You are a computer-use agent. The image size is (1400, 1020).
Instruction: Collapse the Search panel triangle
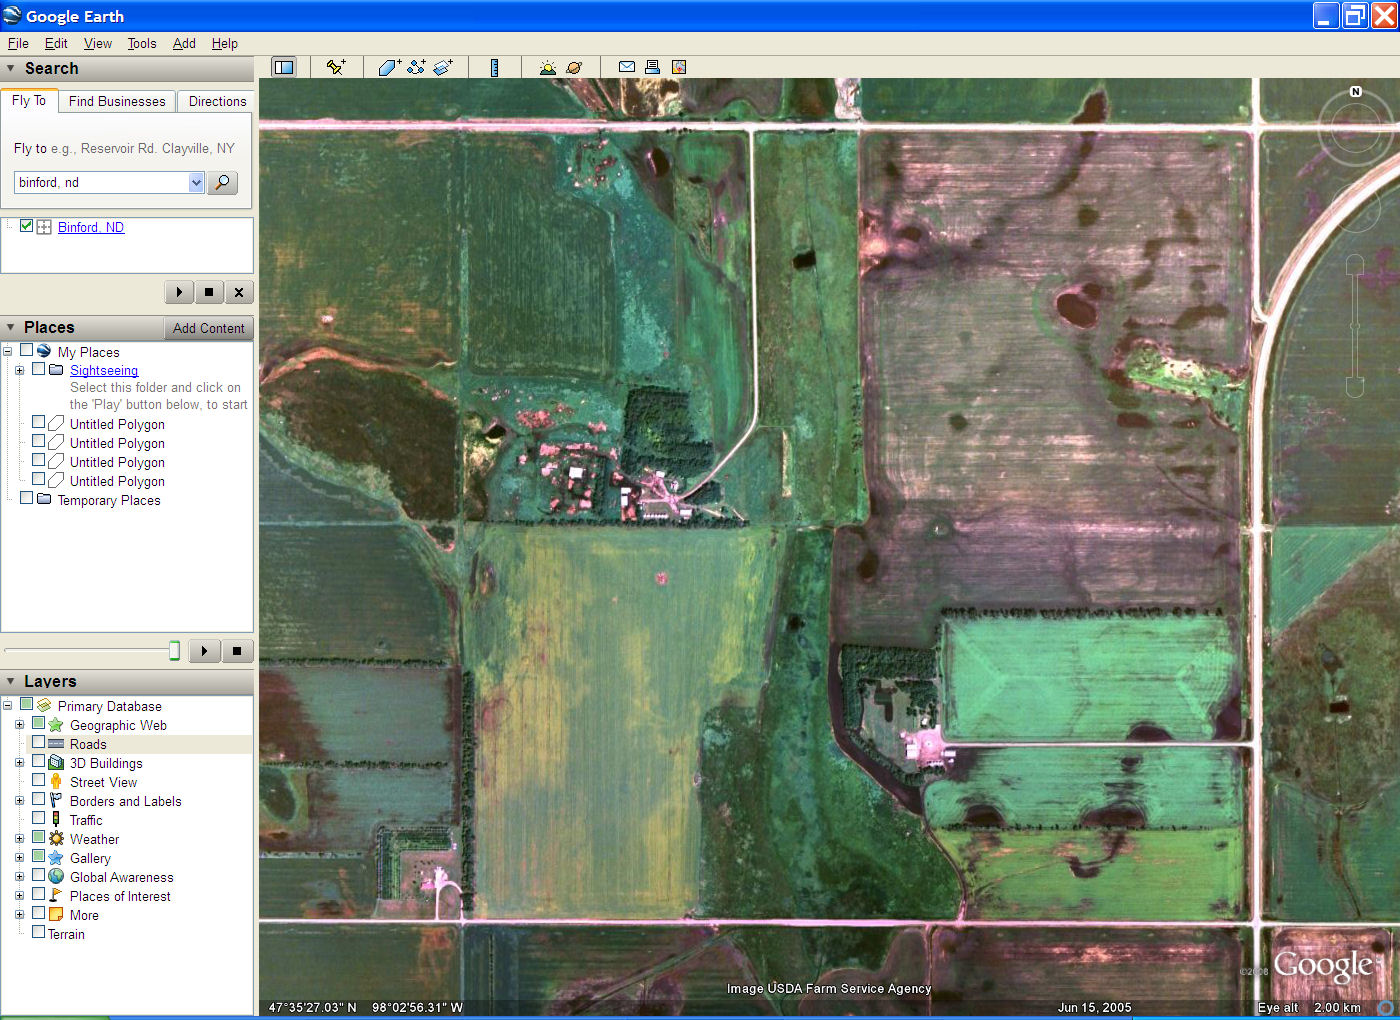[x=11, y=68]
